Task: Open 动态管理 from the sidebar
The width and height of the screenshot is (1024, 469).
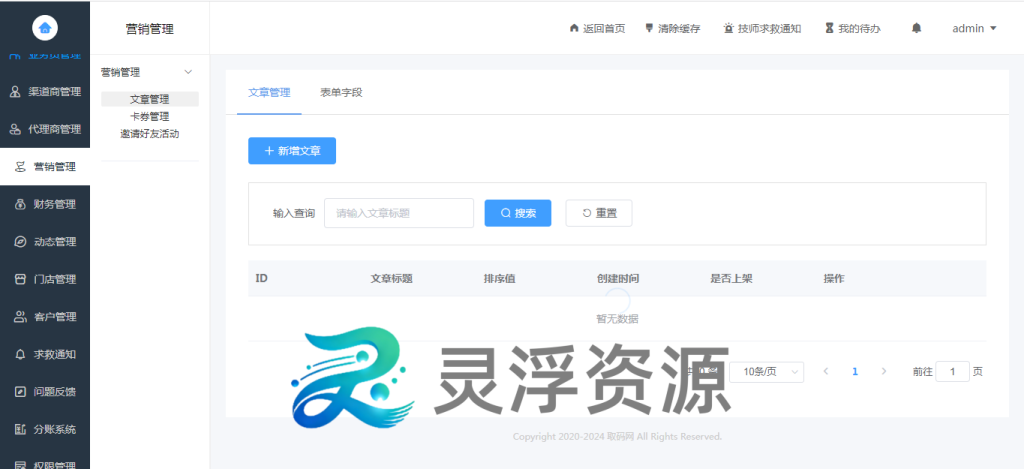Action: pyautogui.click(x=44, y=242)
